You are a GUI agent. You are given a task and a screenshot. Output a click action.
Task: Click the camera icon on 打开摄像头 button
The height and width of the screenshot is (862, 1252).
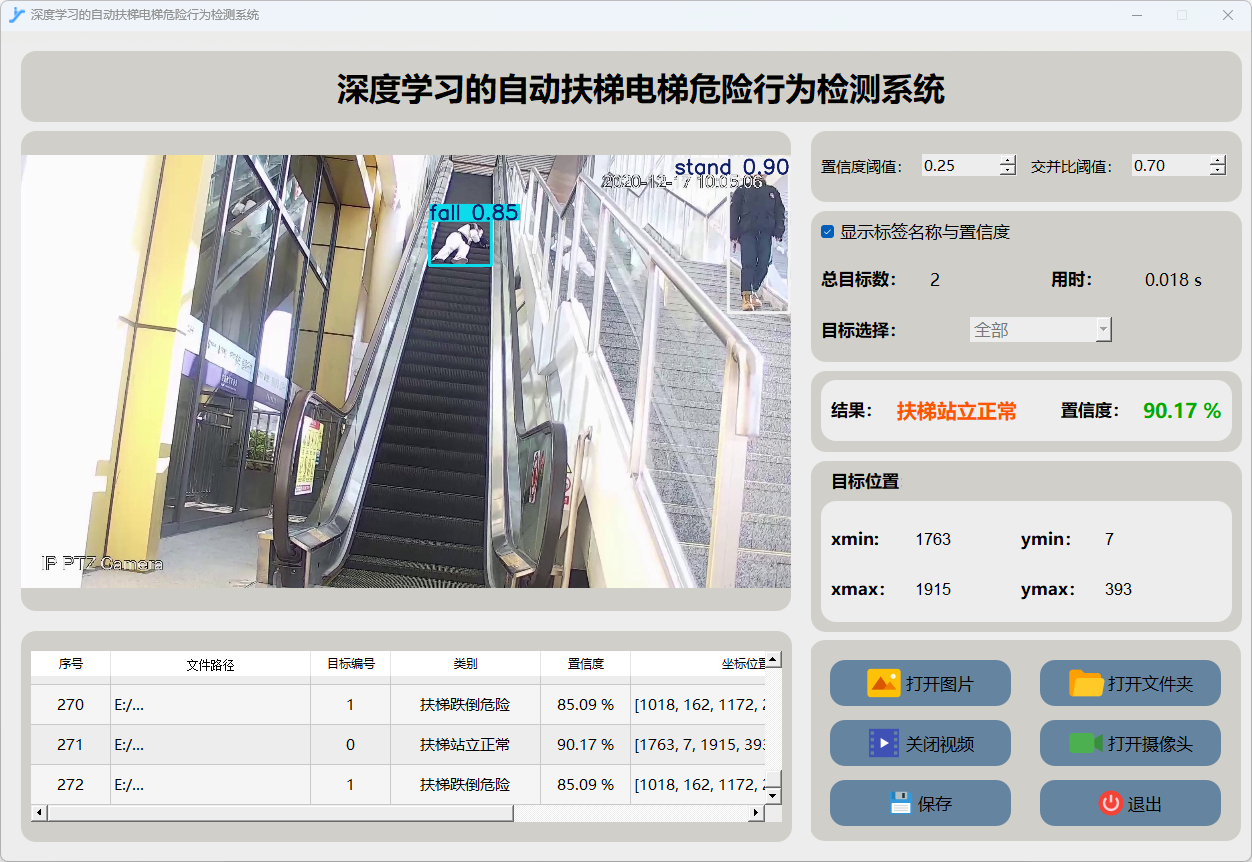coord(1086,743)
